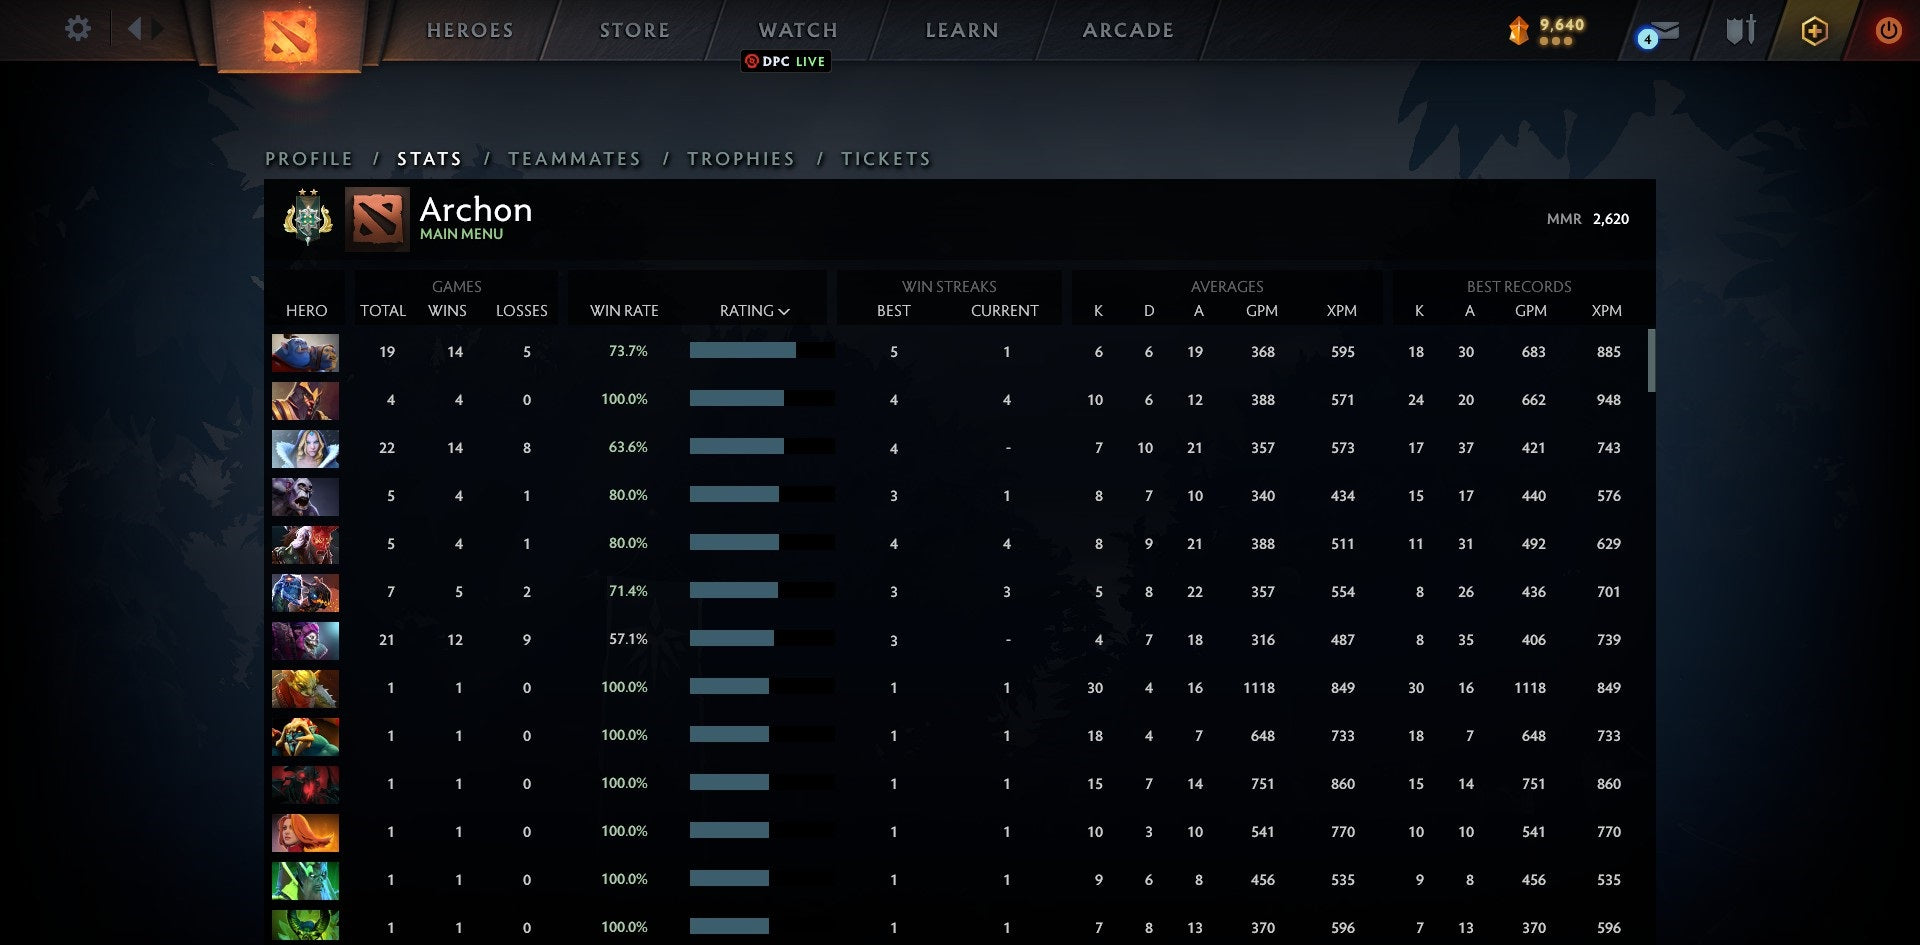Sort by GPM under Averages header
The image size is (1920, 945).
(1261, 311)
